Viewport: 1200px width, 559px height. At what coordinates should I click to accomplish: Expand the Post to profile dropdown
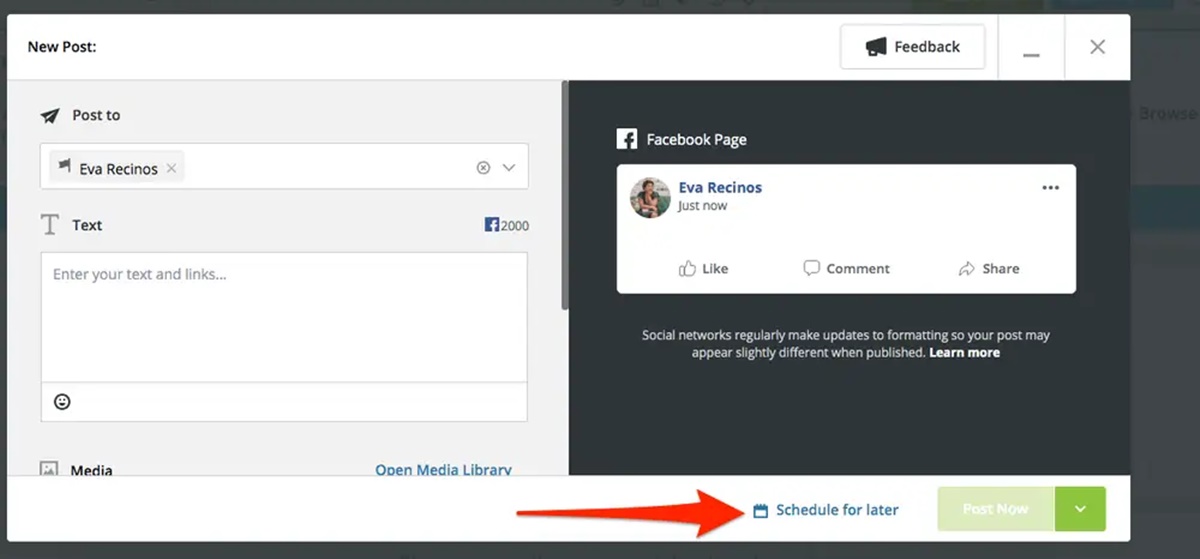click(509, 168)
